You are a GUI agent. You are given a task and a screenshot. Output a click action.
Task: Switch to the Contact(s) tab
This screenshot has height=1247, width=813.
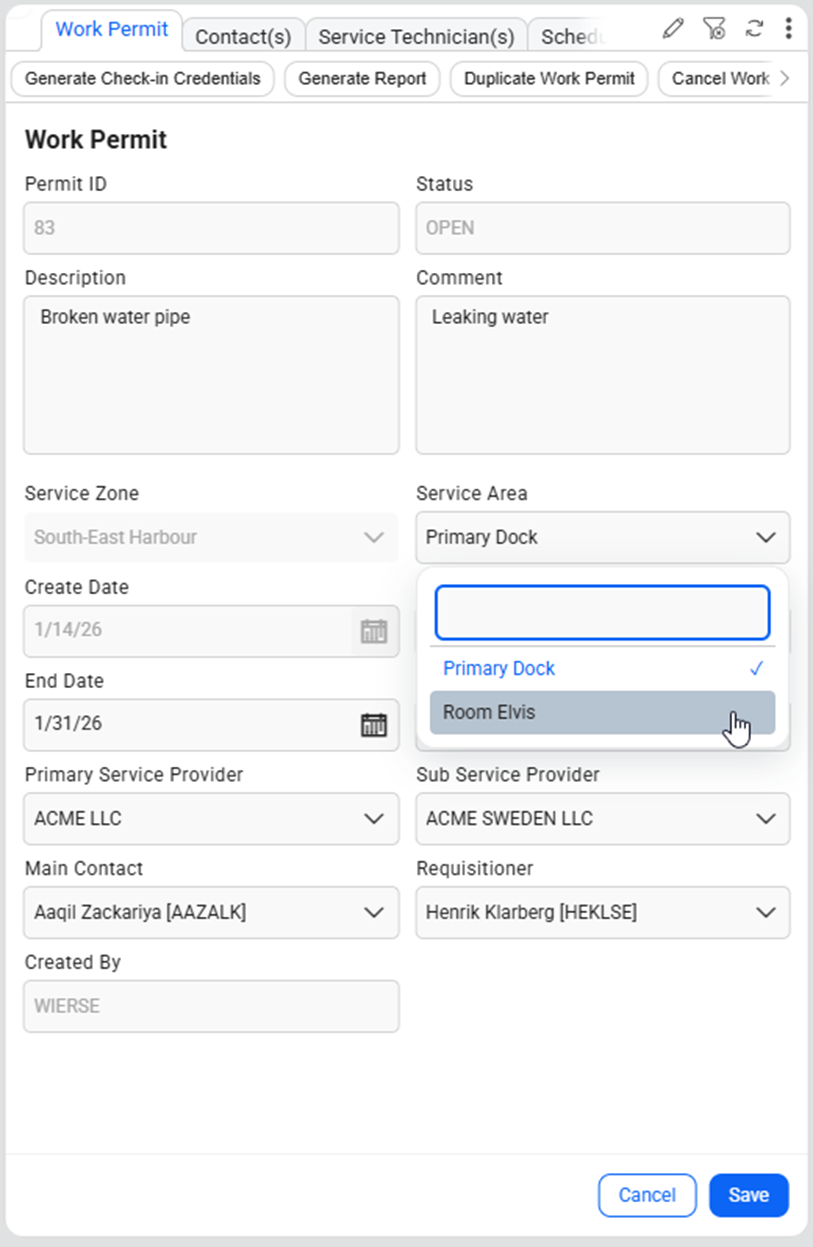(243, 37)
